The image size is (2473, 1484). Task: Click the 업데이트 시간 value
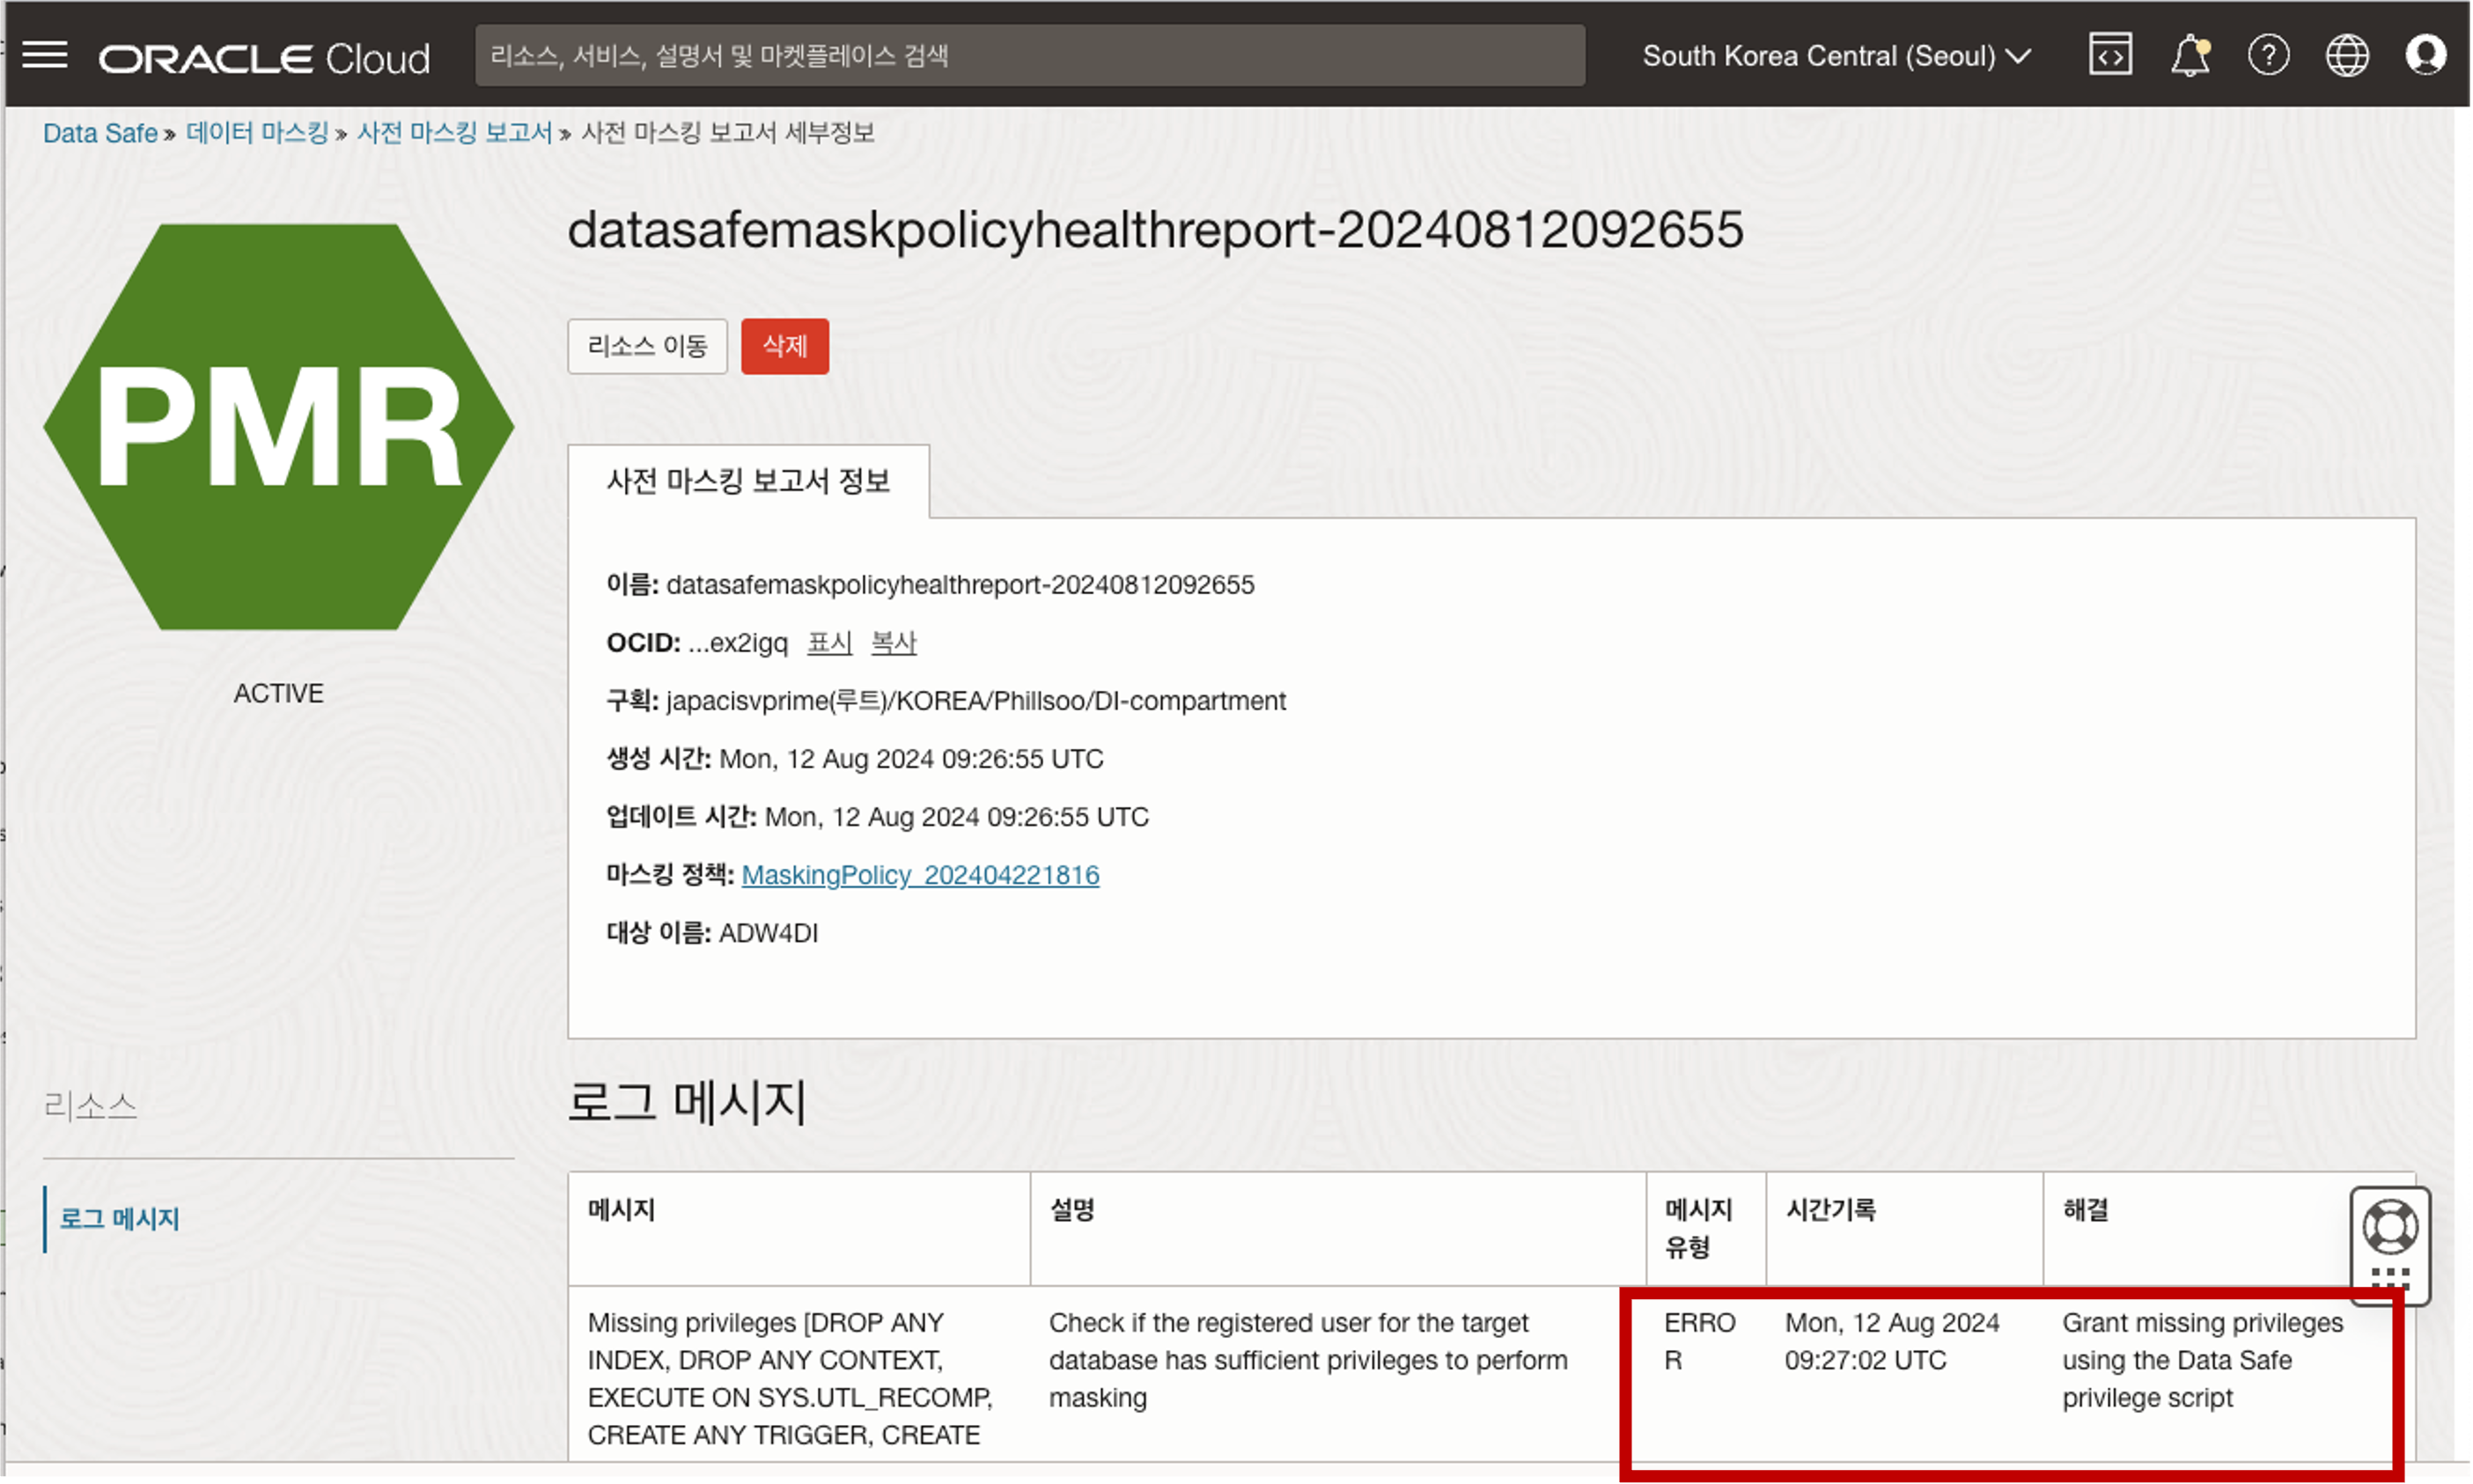point(956,817)
